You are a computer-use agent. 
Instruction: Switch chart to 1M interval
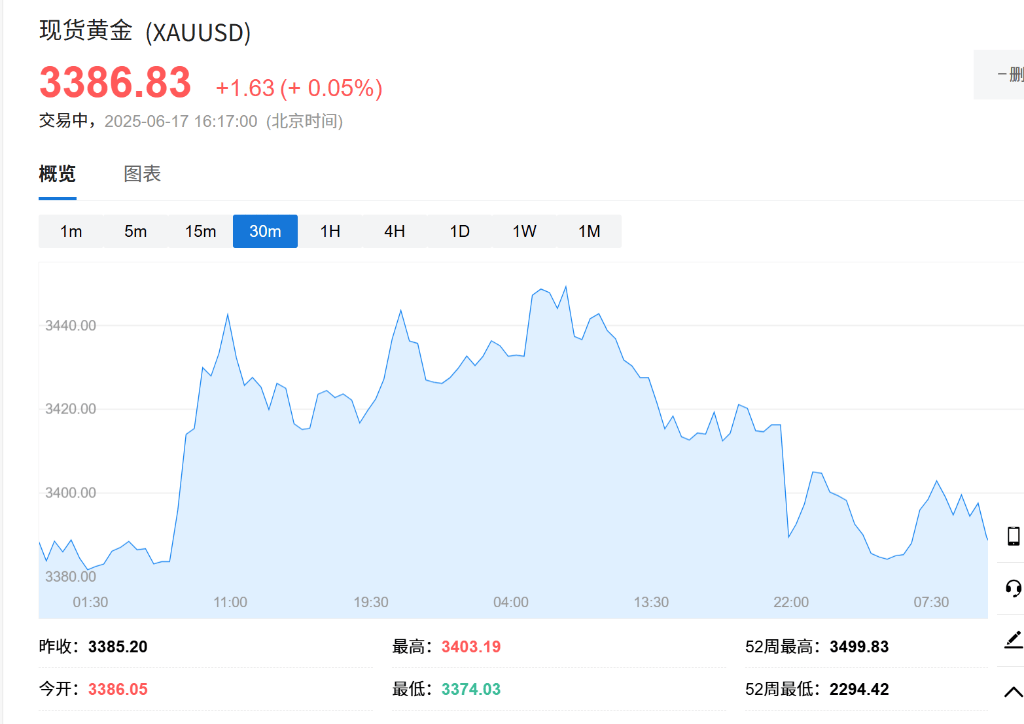[x=589, y=231]
